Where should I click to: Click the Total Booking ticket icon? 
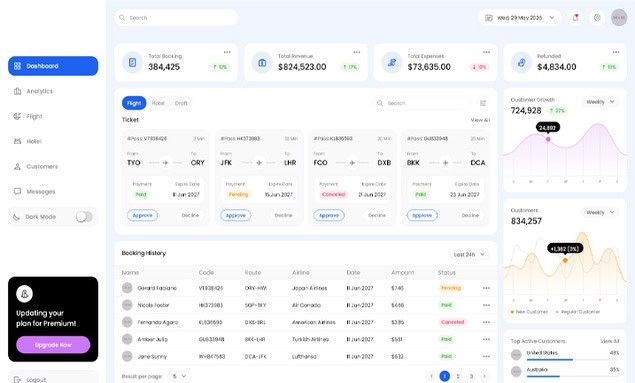pyautogui.click(x=132, y=63)
